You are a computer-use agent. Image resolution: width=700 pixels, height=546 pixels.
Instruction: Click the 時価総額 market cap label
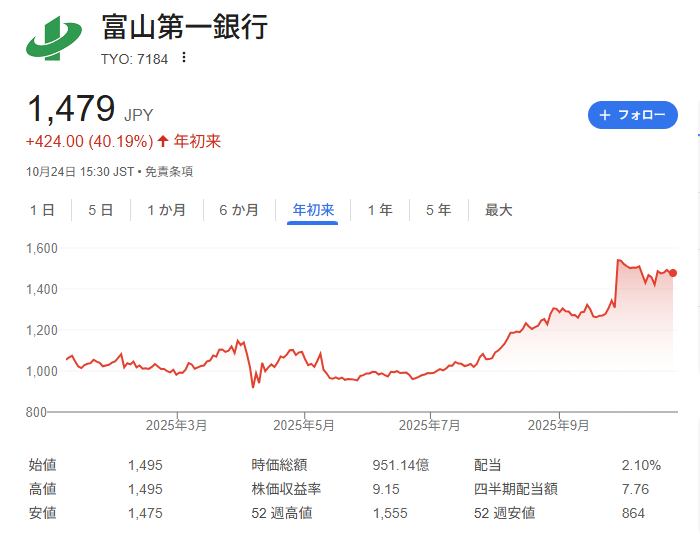pos(279,465)
